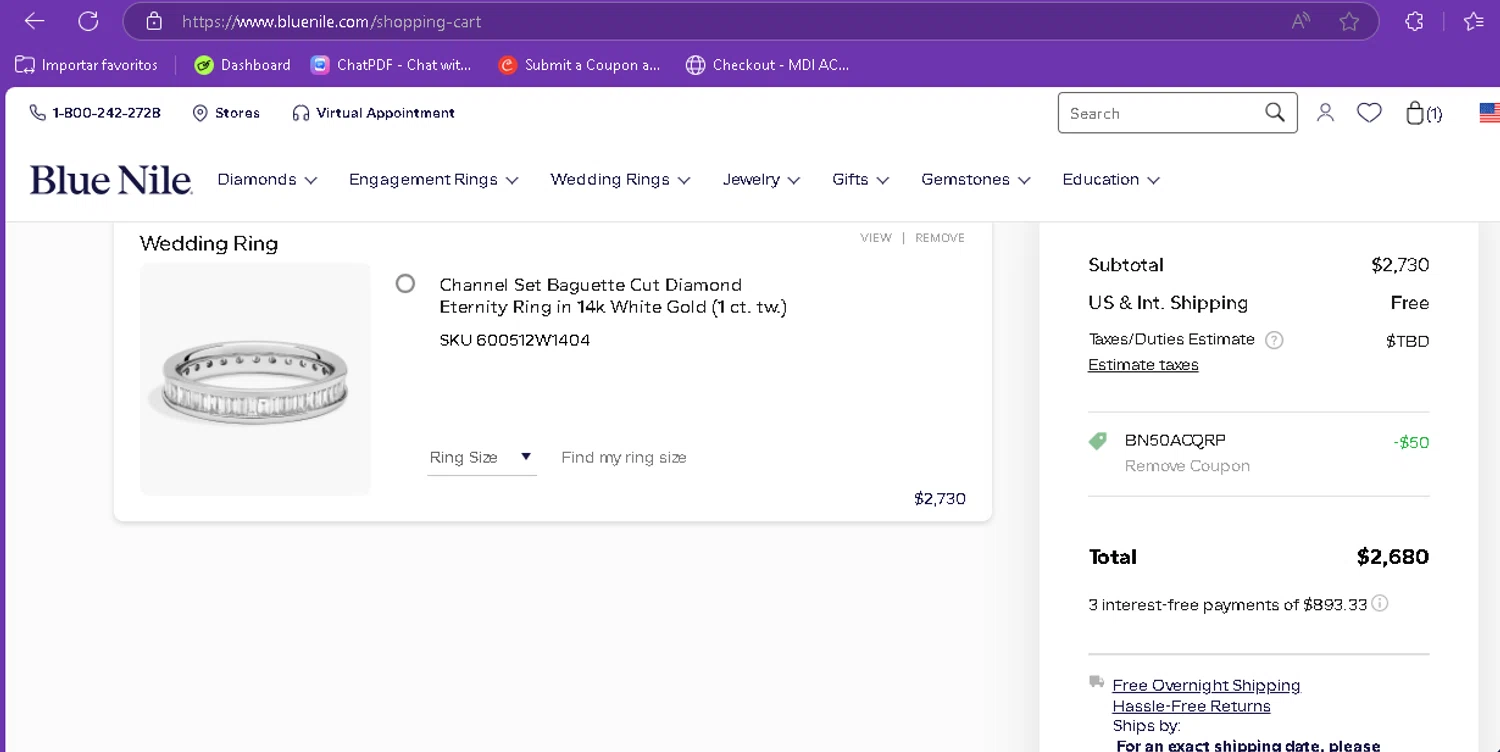Click the Taxes/Duties Estimate help icon
The width and height of the screenshot is (1500, 752).
tap(1274, 340)
